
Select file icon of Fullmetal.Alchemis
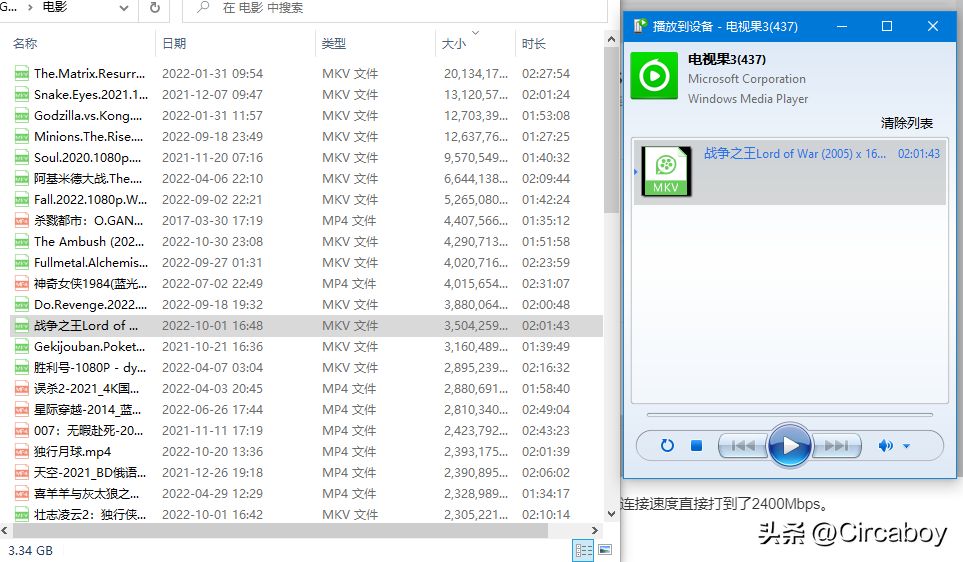21,262
